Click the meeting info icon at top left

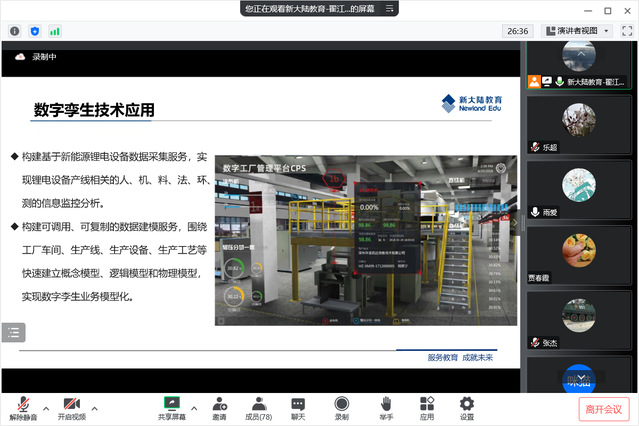(15, 31)
